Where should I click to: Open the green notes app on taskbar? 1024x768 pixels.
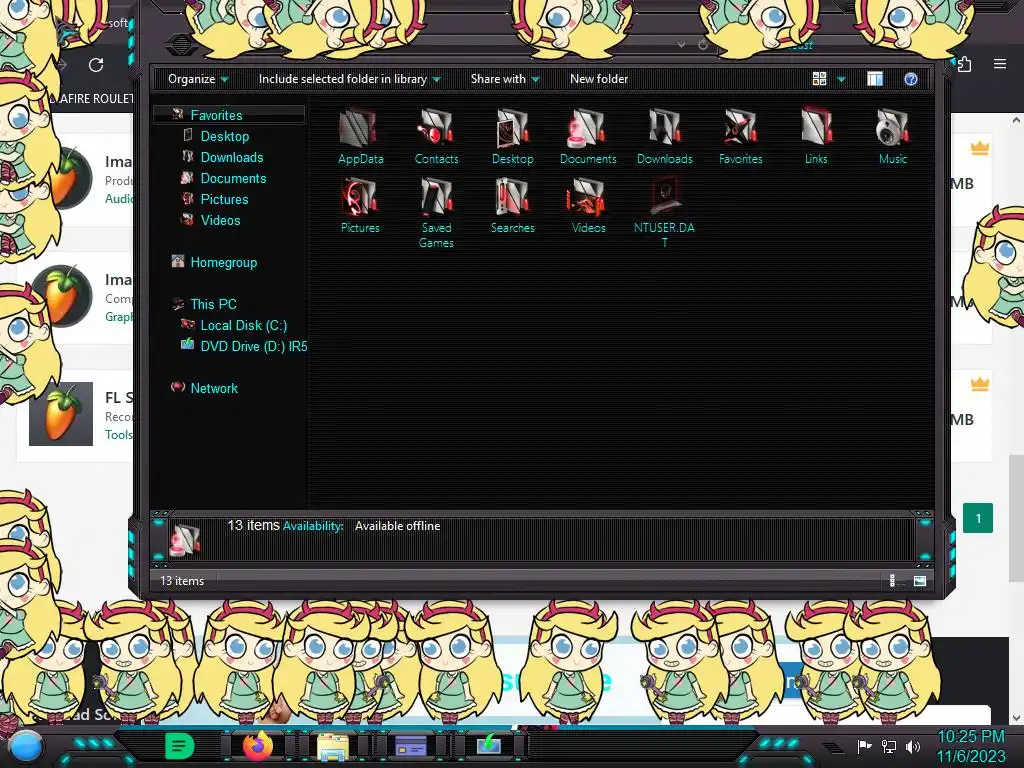180,746
